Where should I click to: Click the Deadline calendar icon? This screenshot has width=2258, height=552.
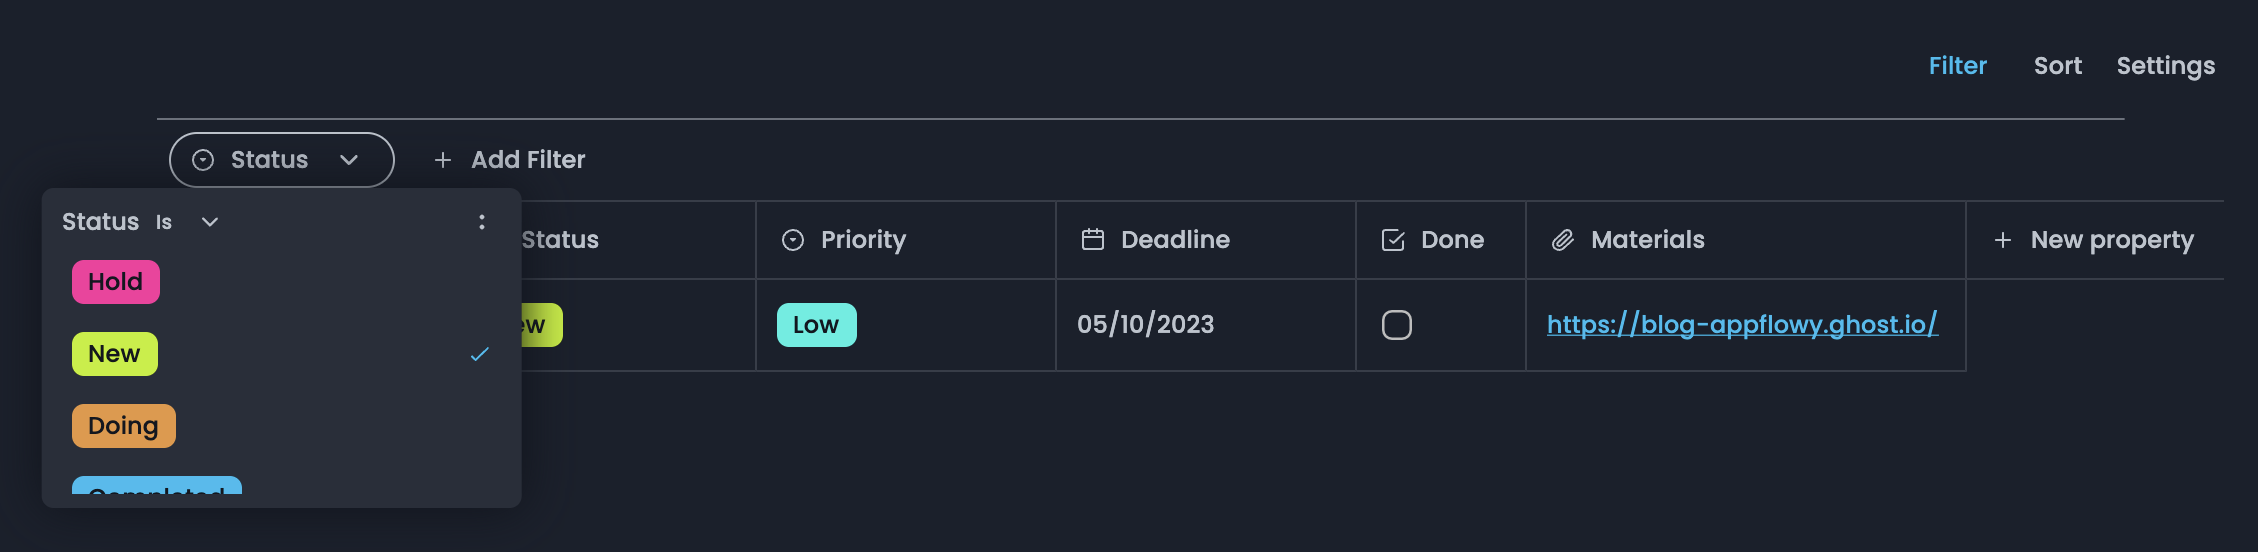[x=1093, y=240]
